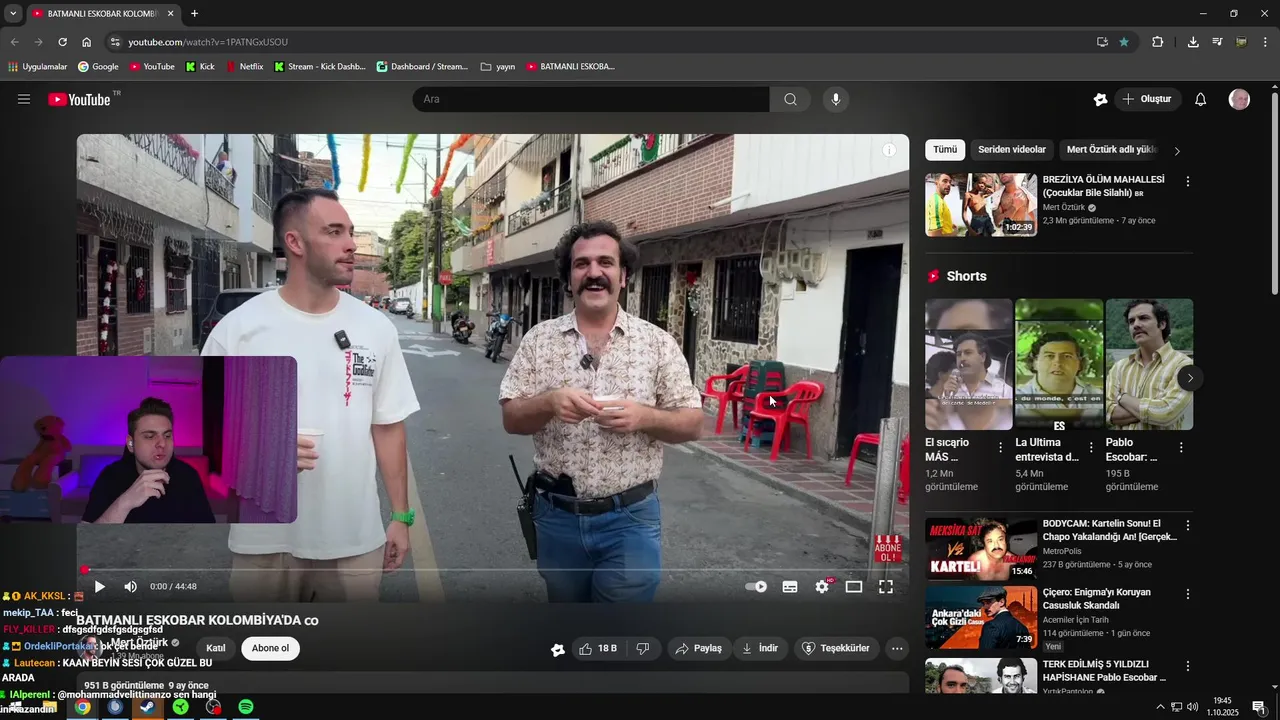Mute the video volume
This screenshot has height=720, width=1280.
130,587
